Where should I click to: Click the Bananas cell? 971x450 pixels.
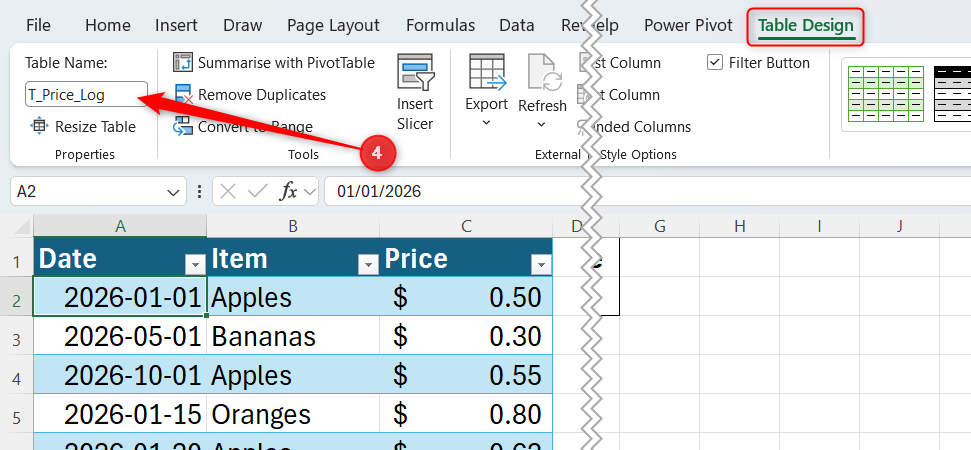click(x=293, y=336)
